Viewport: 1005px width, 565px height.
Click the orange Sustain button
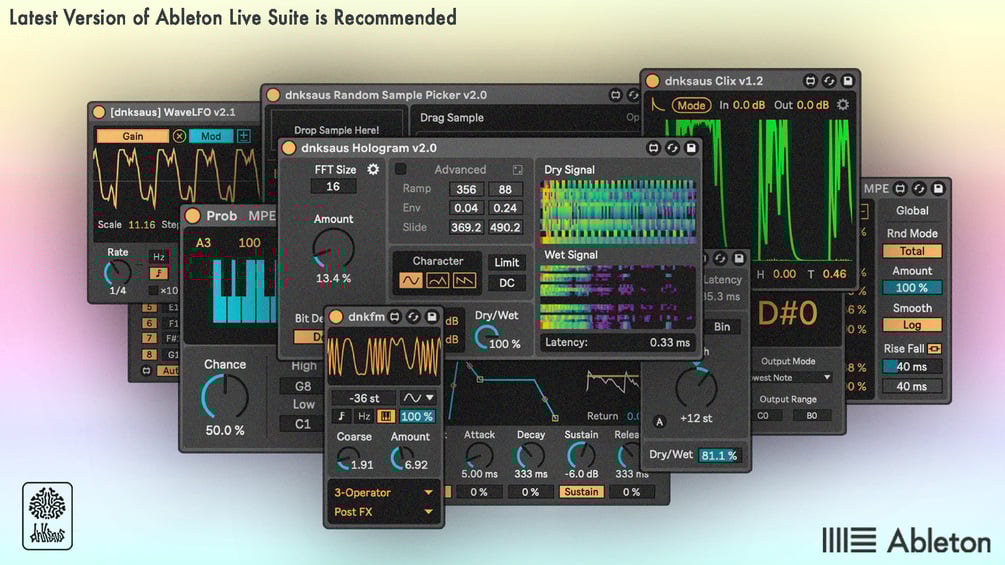pyautogui.click(x=581, y=492)
